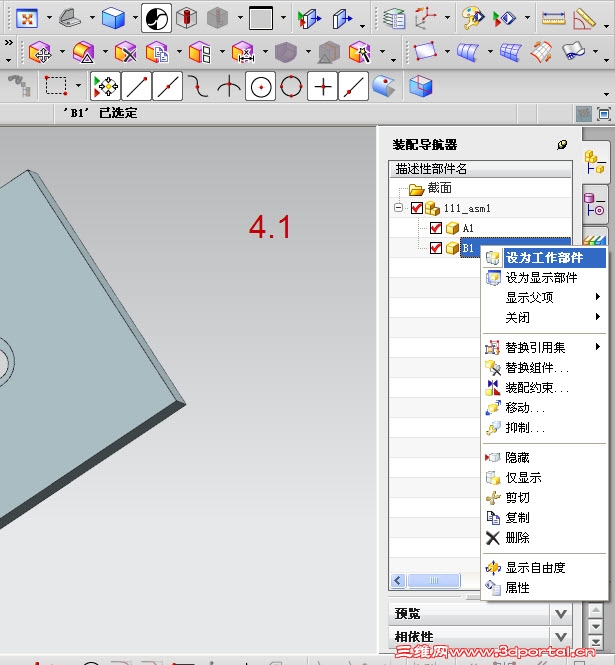Expand the 预览 panel section

point(561,614)
